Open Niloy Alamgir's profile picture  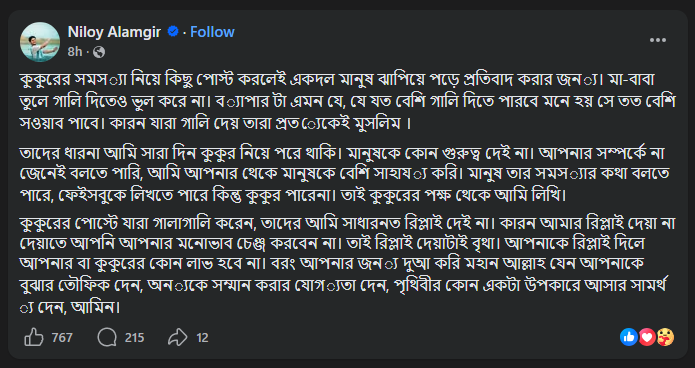(x=39, y=42)
